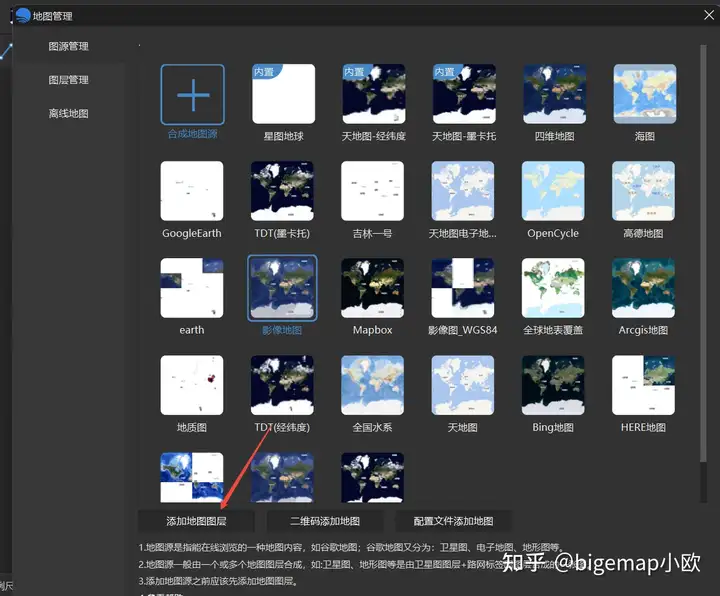
Task: Choose the OpenCycle map source
Action: (553, 191)
